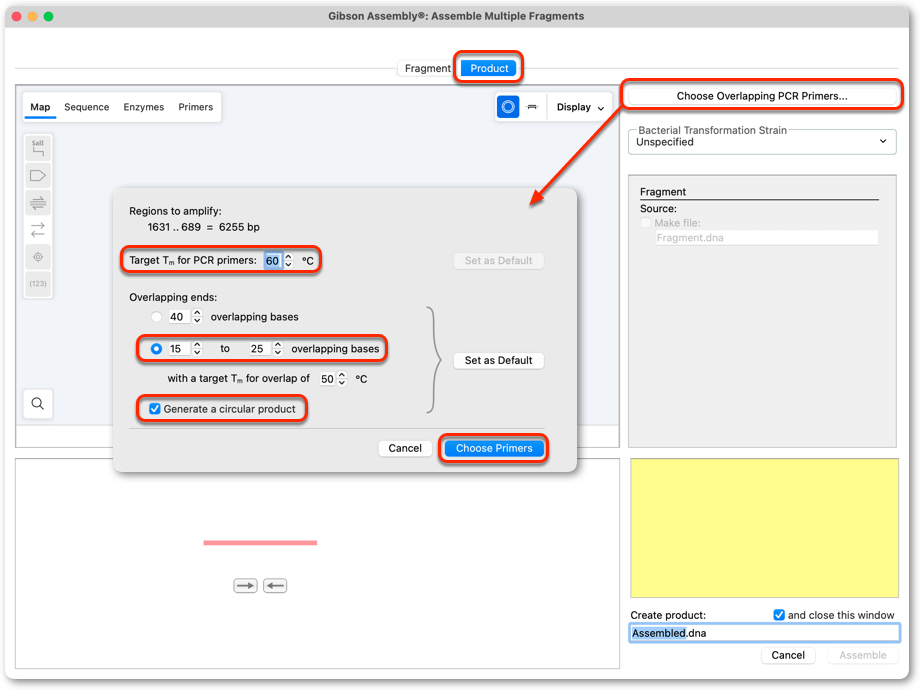The image size is (920, 690).
Task: Select 15 to 25 overlapping bases radio
Action: (x=156, y=349)
